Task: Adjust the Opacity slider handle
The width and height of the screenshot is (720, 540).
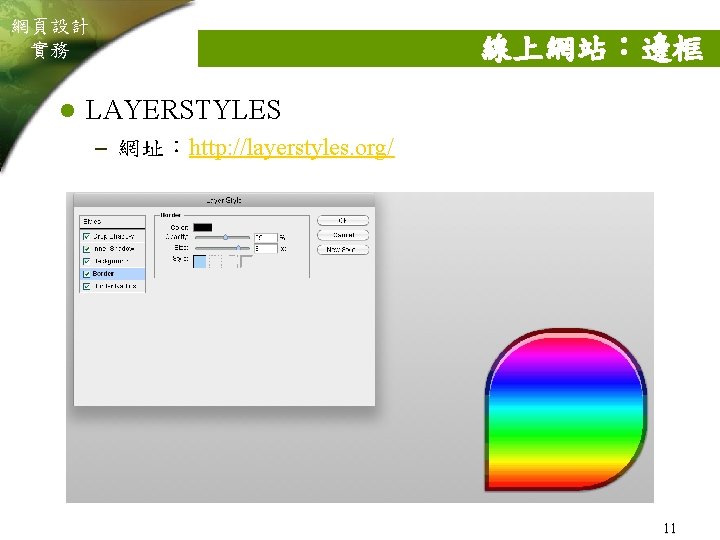Action: click(225, 237)
